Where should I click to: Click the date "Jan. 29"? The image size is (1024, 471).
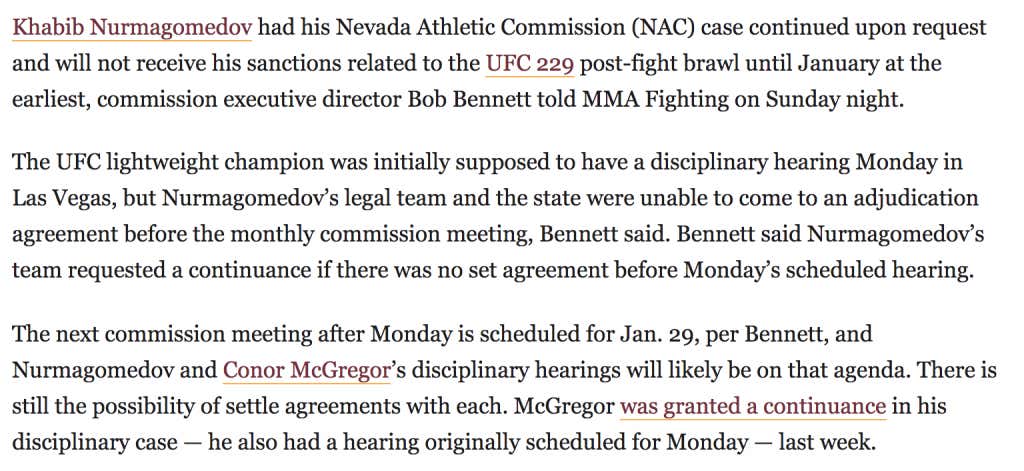tap(664, 333)
